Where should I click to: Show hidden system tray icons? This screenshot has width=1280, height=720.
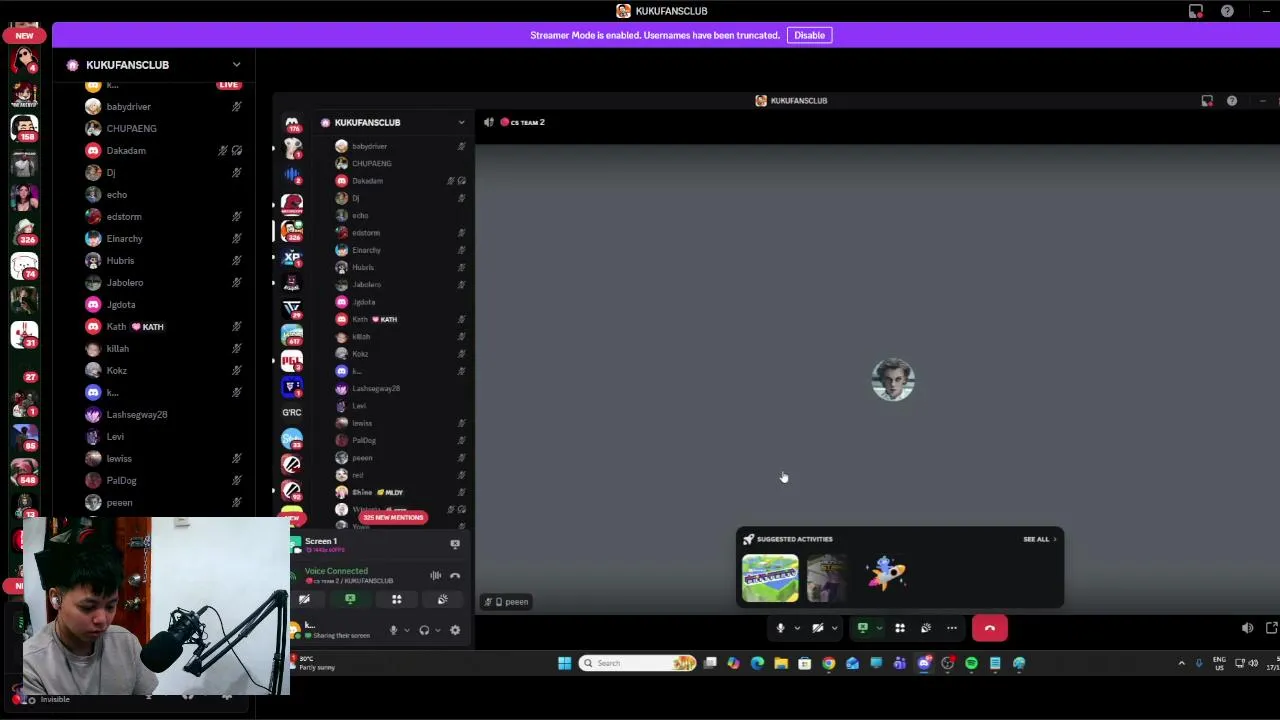(1181, 663)
